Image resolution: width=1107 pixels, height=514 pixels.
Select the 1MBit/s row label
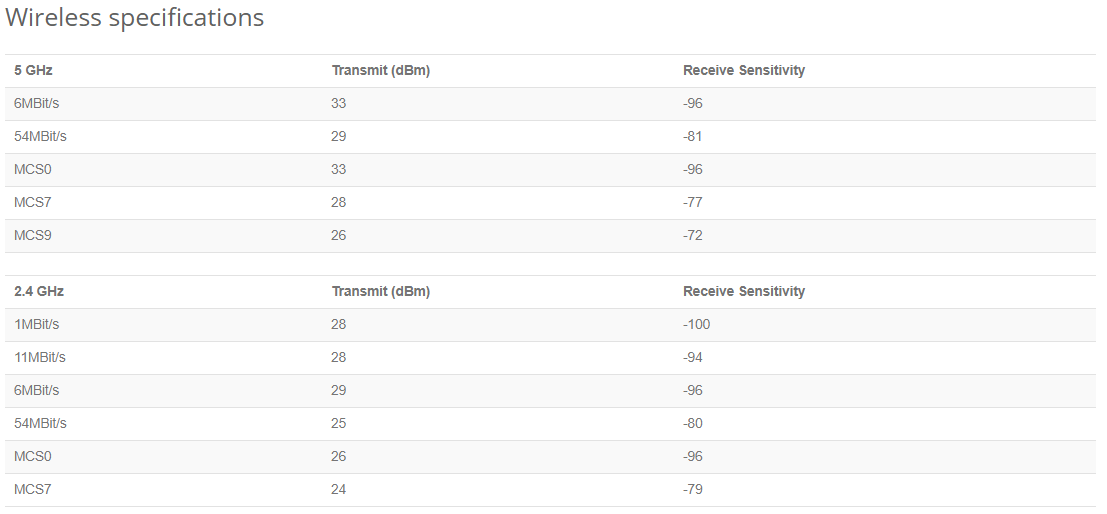tap(37, 325)
